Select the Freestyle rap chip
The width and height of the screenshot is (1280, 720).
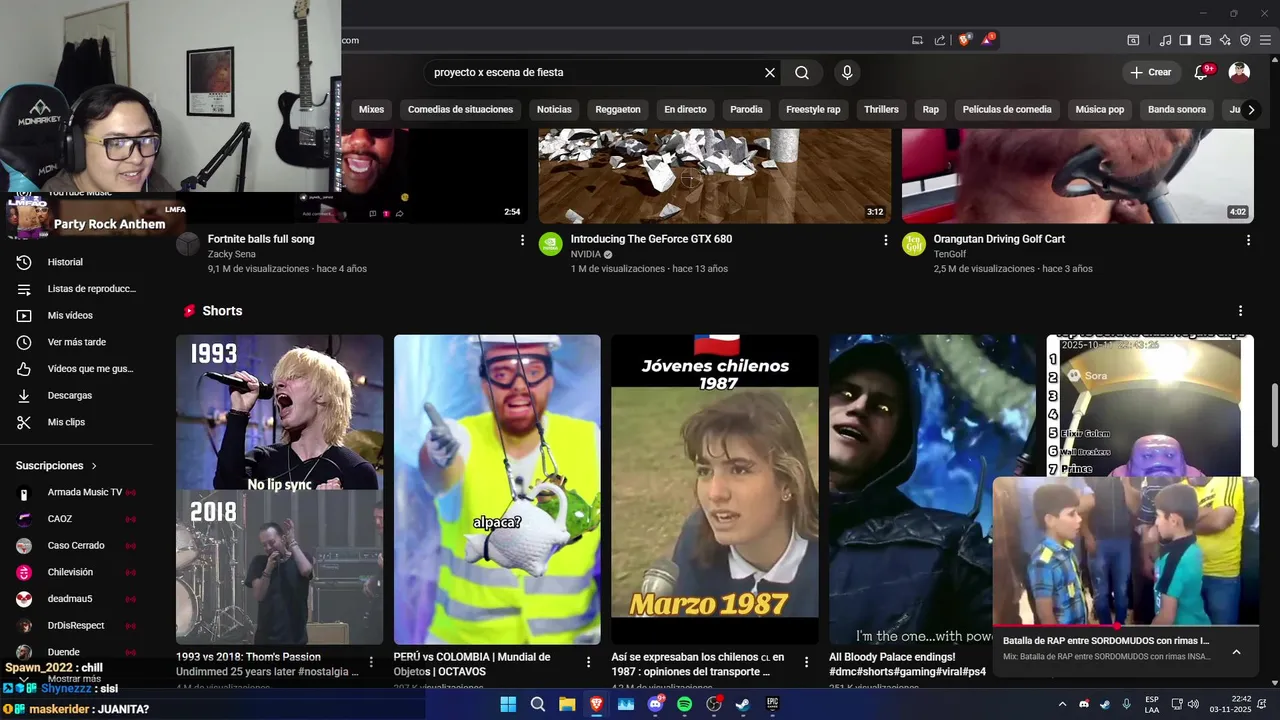(813, 109)
